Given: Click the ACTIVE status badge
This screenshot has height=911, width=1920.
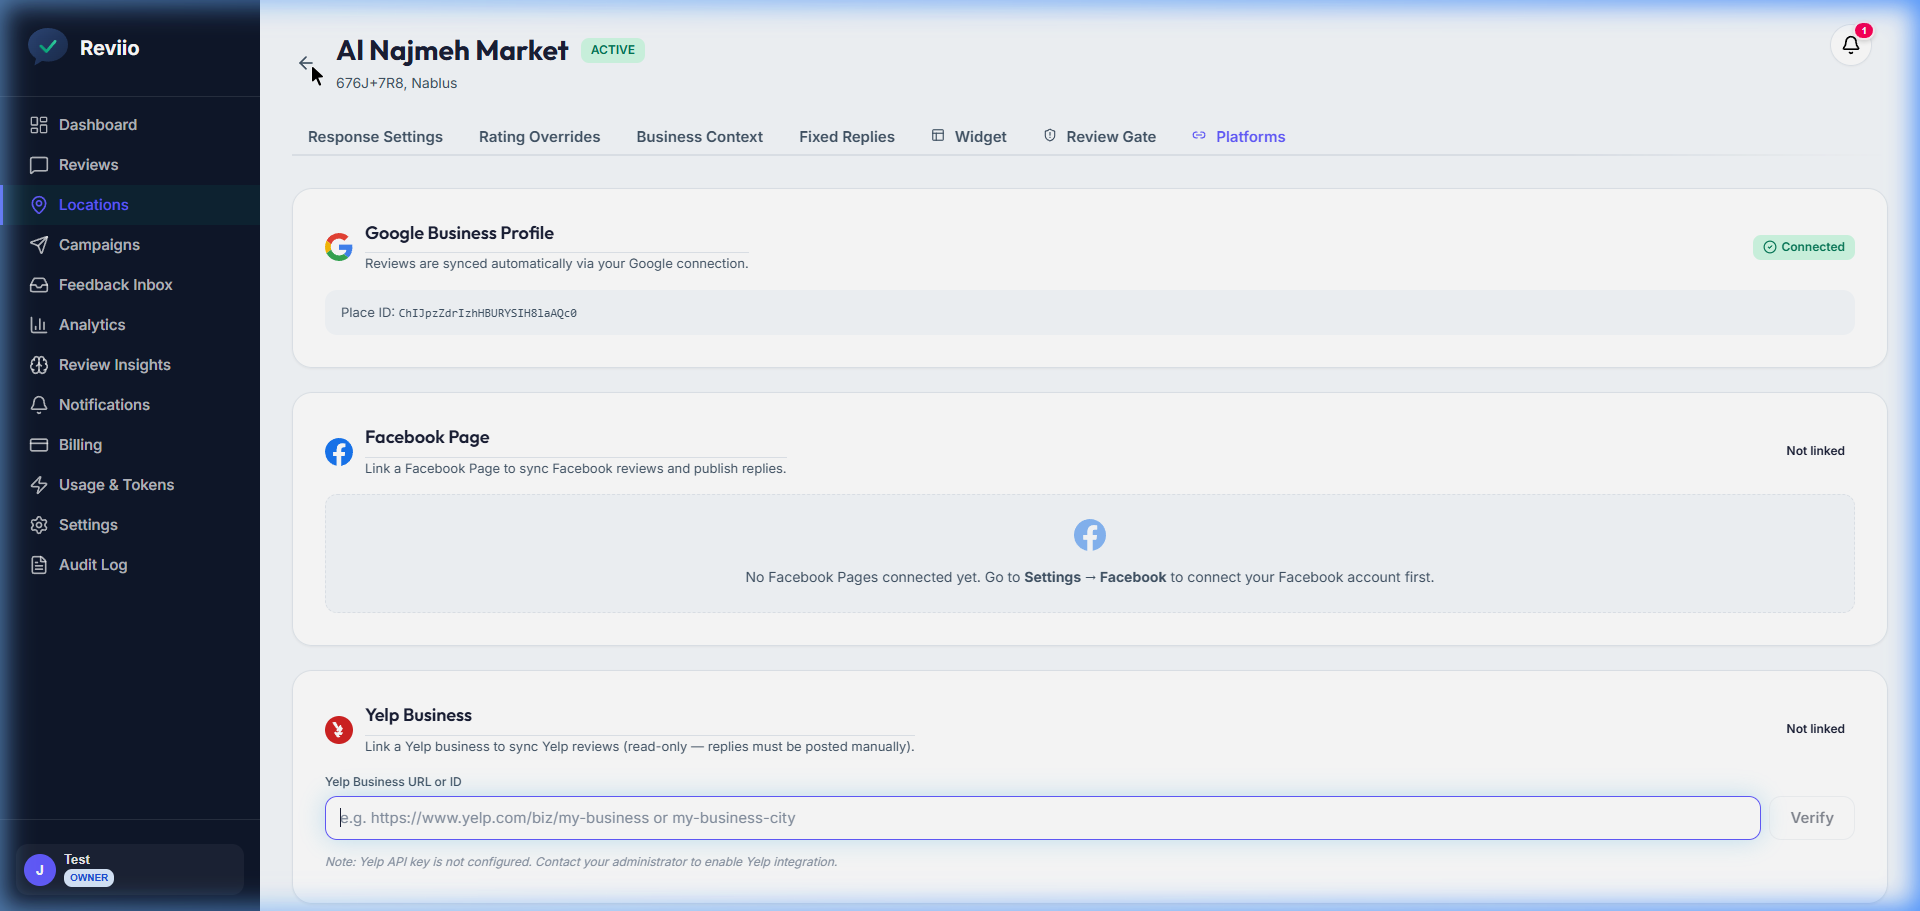Looking at the screenshot, I should coord(613,50).
